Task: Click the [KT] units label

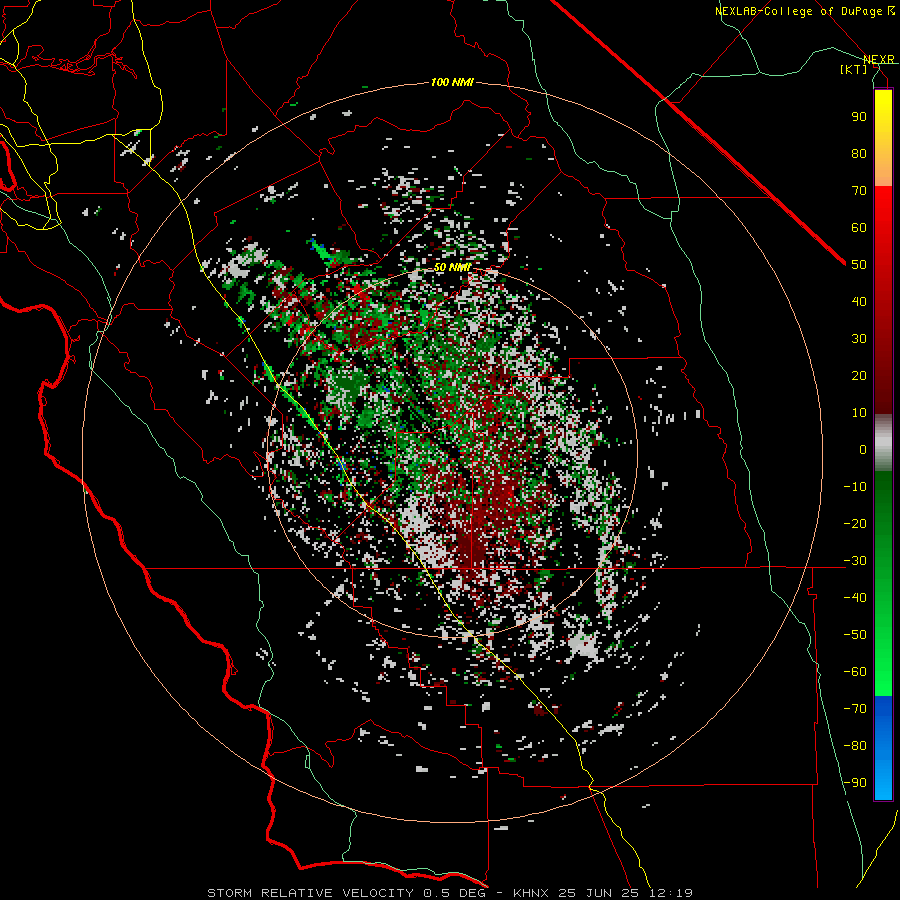Action: (x=854, y=69)
